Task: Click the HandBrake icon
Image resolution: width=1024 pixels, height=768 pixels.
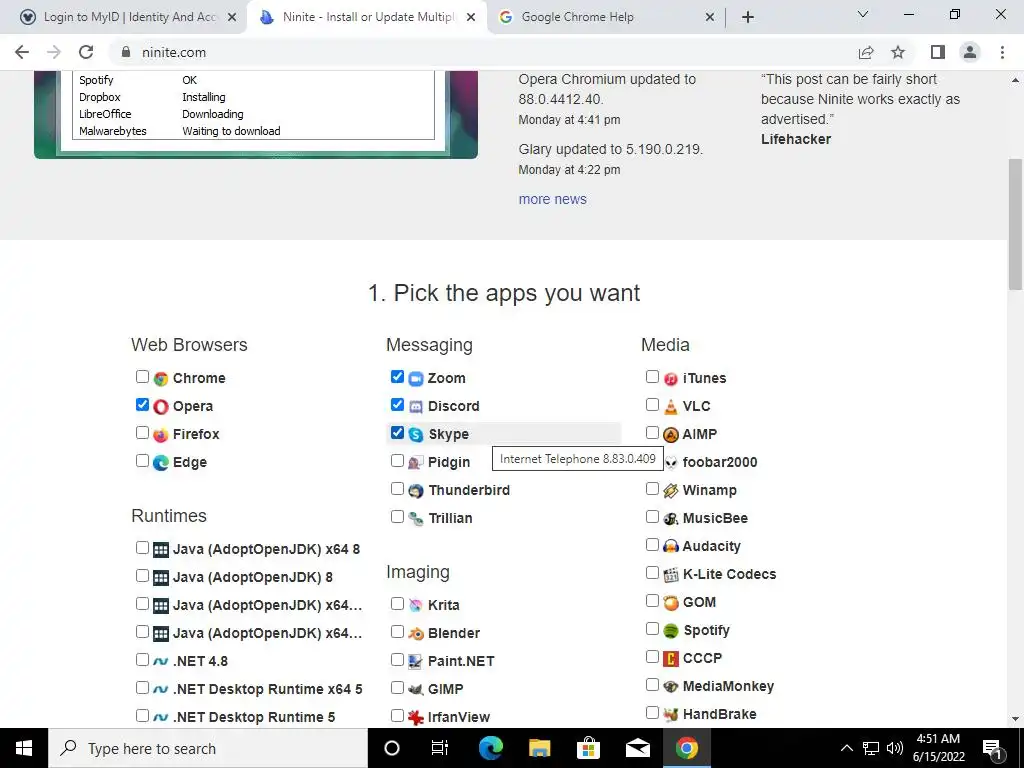Action: click(671, 715)
